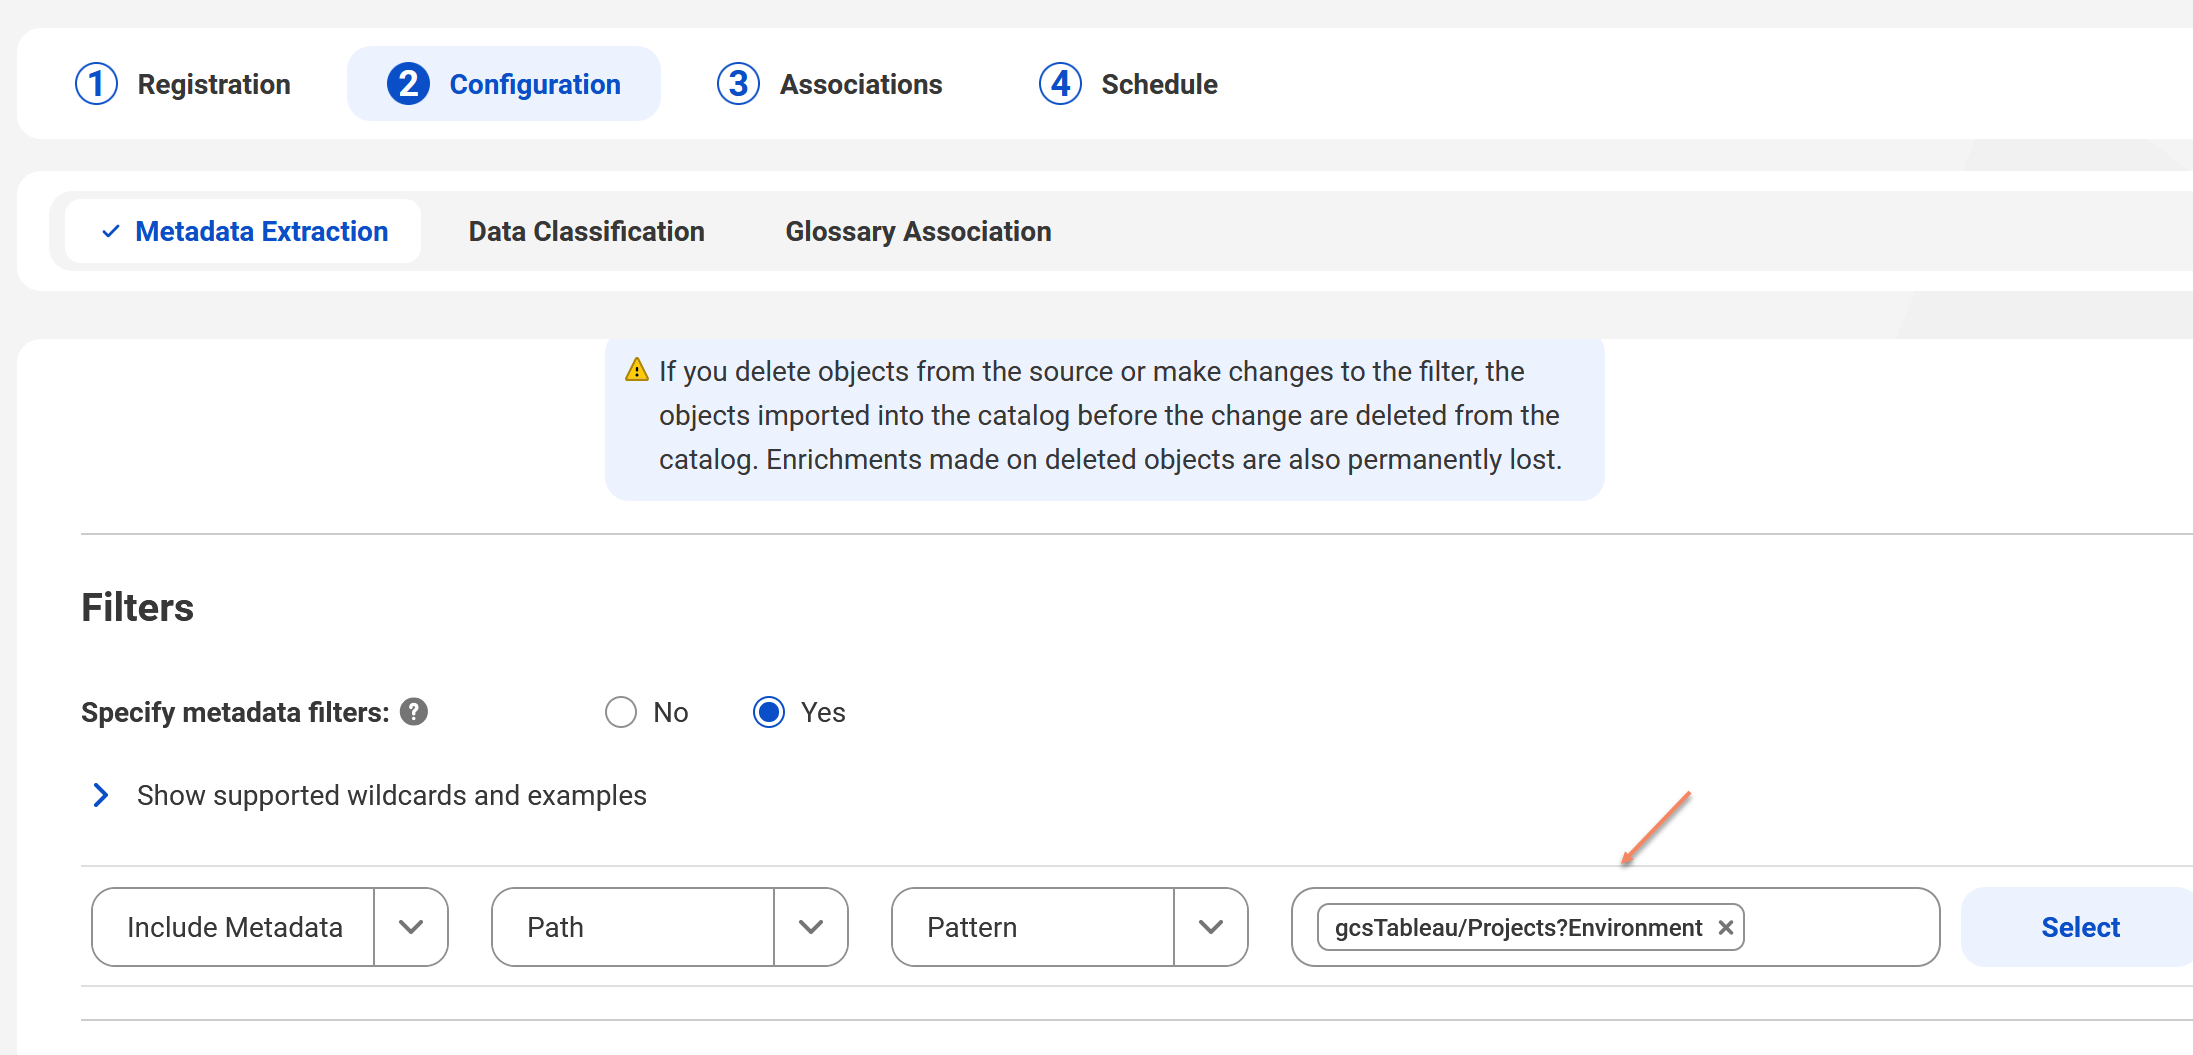Click the Configuration step label
Image resolution: width=2193 pixels, height=1055 pixels.
(x=535, y=84)
